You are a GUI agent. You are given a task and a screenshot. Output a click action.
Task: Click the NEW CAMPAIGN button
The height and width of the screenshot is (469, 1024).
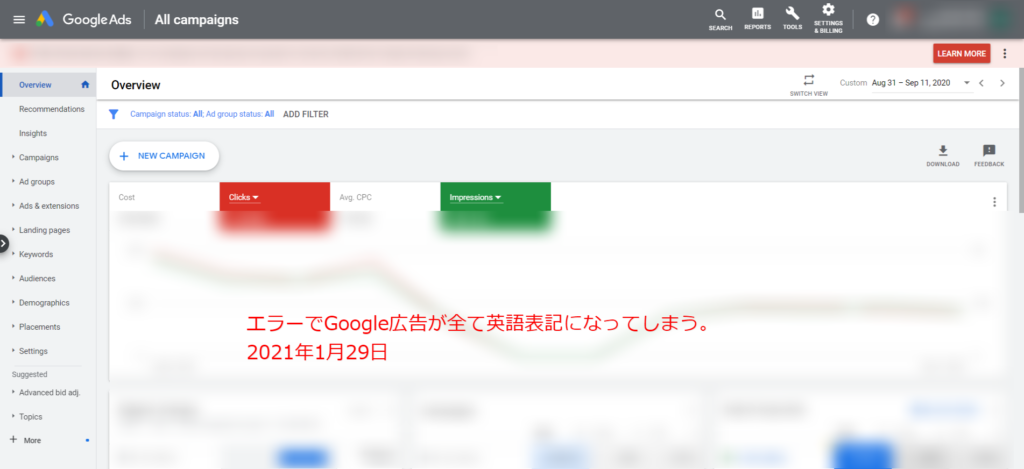163,156
